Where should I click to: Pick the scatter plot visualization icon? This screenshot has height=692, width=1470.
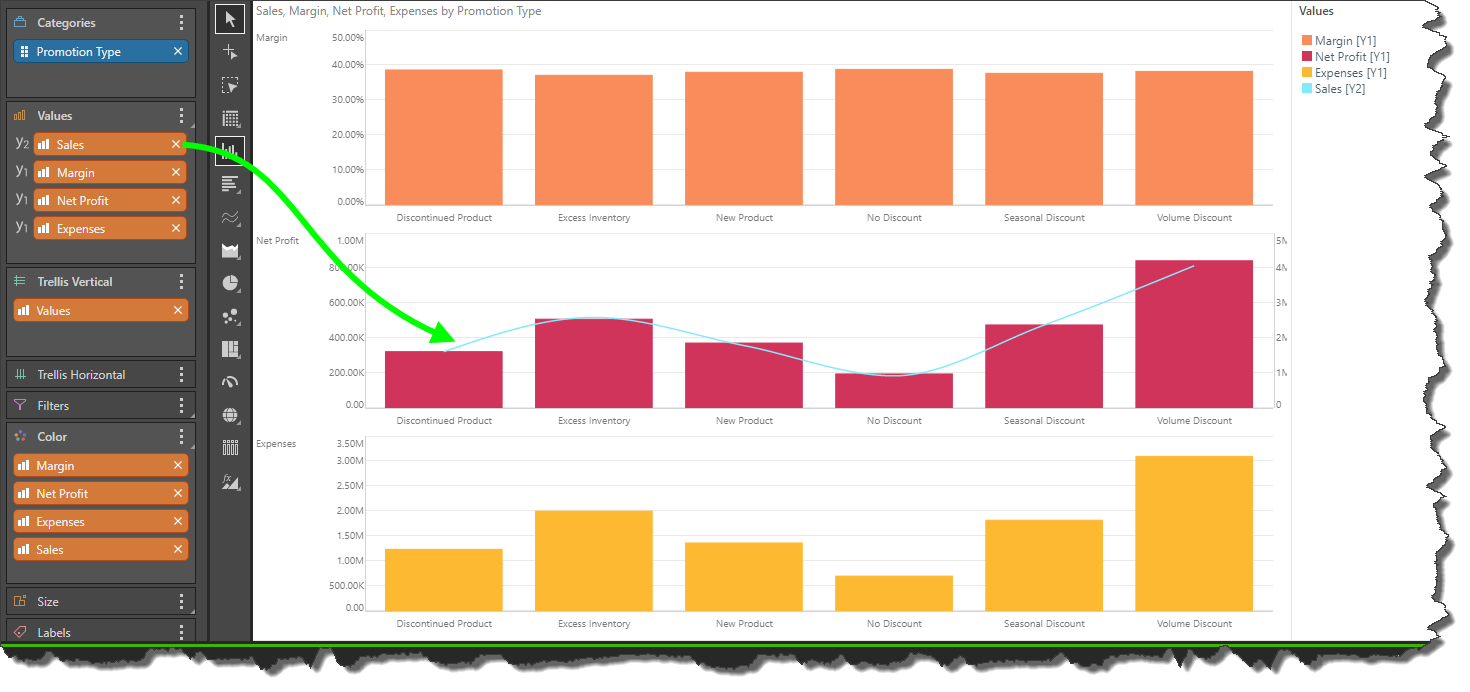click(x=230, y=316)
